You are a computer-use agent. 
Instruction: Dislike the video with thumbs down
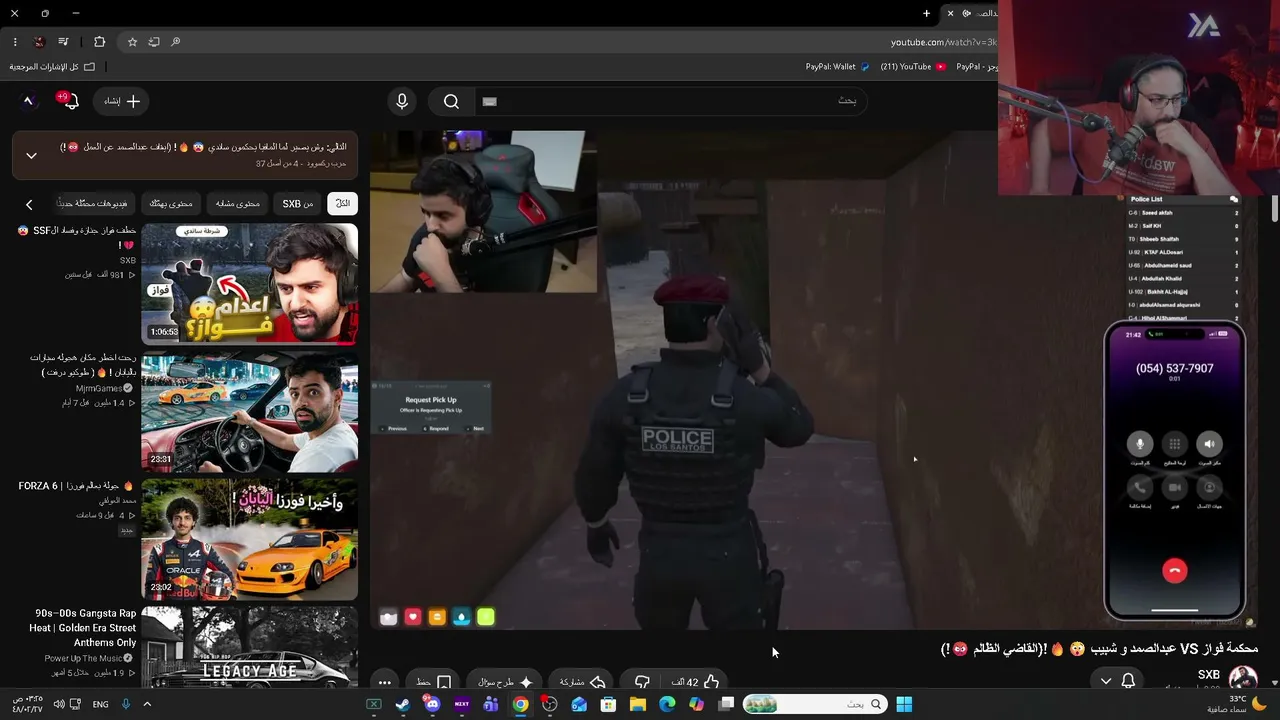pos(642,682)
